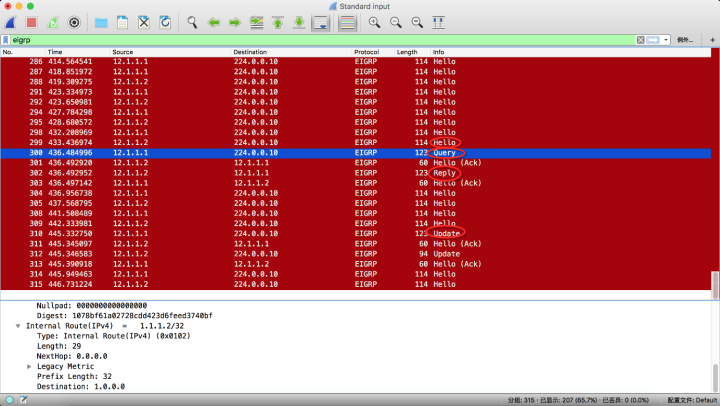Screen dimensions: 720x406
Task: Start capture with the shark fin icon
Action: point(10,23)
